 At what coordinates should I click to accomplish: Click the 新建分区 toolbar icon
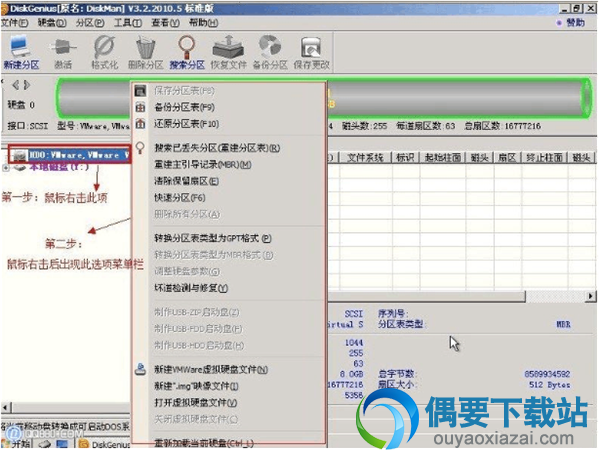(x=21, y=52)
